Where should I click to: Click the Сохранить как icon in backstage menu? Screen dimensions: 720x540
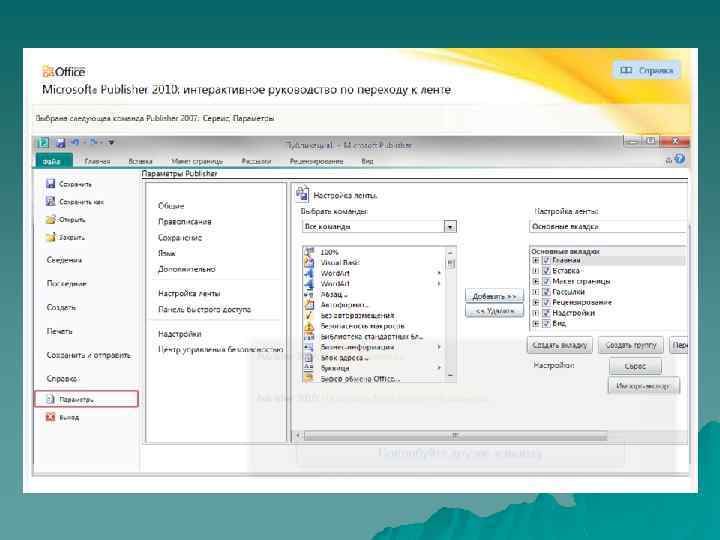[x=51, y=202]
